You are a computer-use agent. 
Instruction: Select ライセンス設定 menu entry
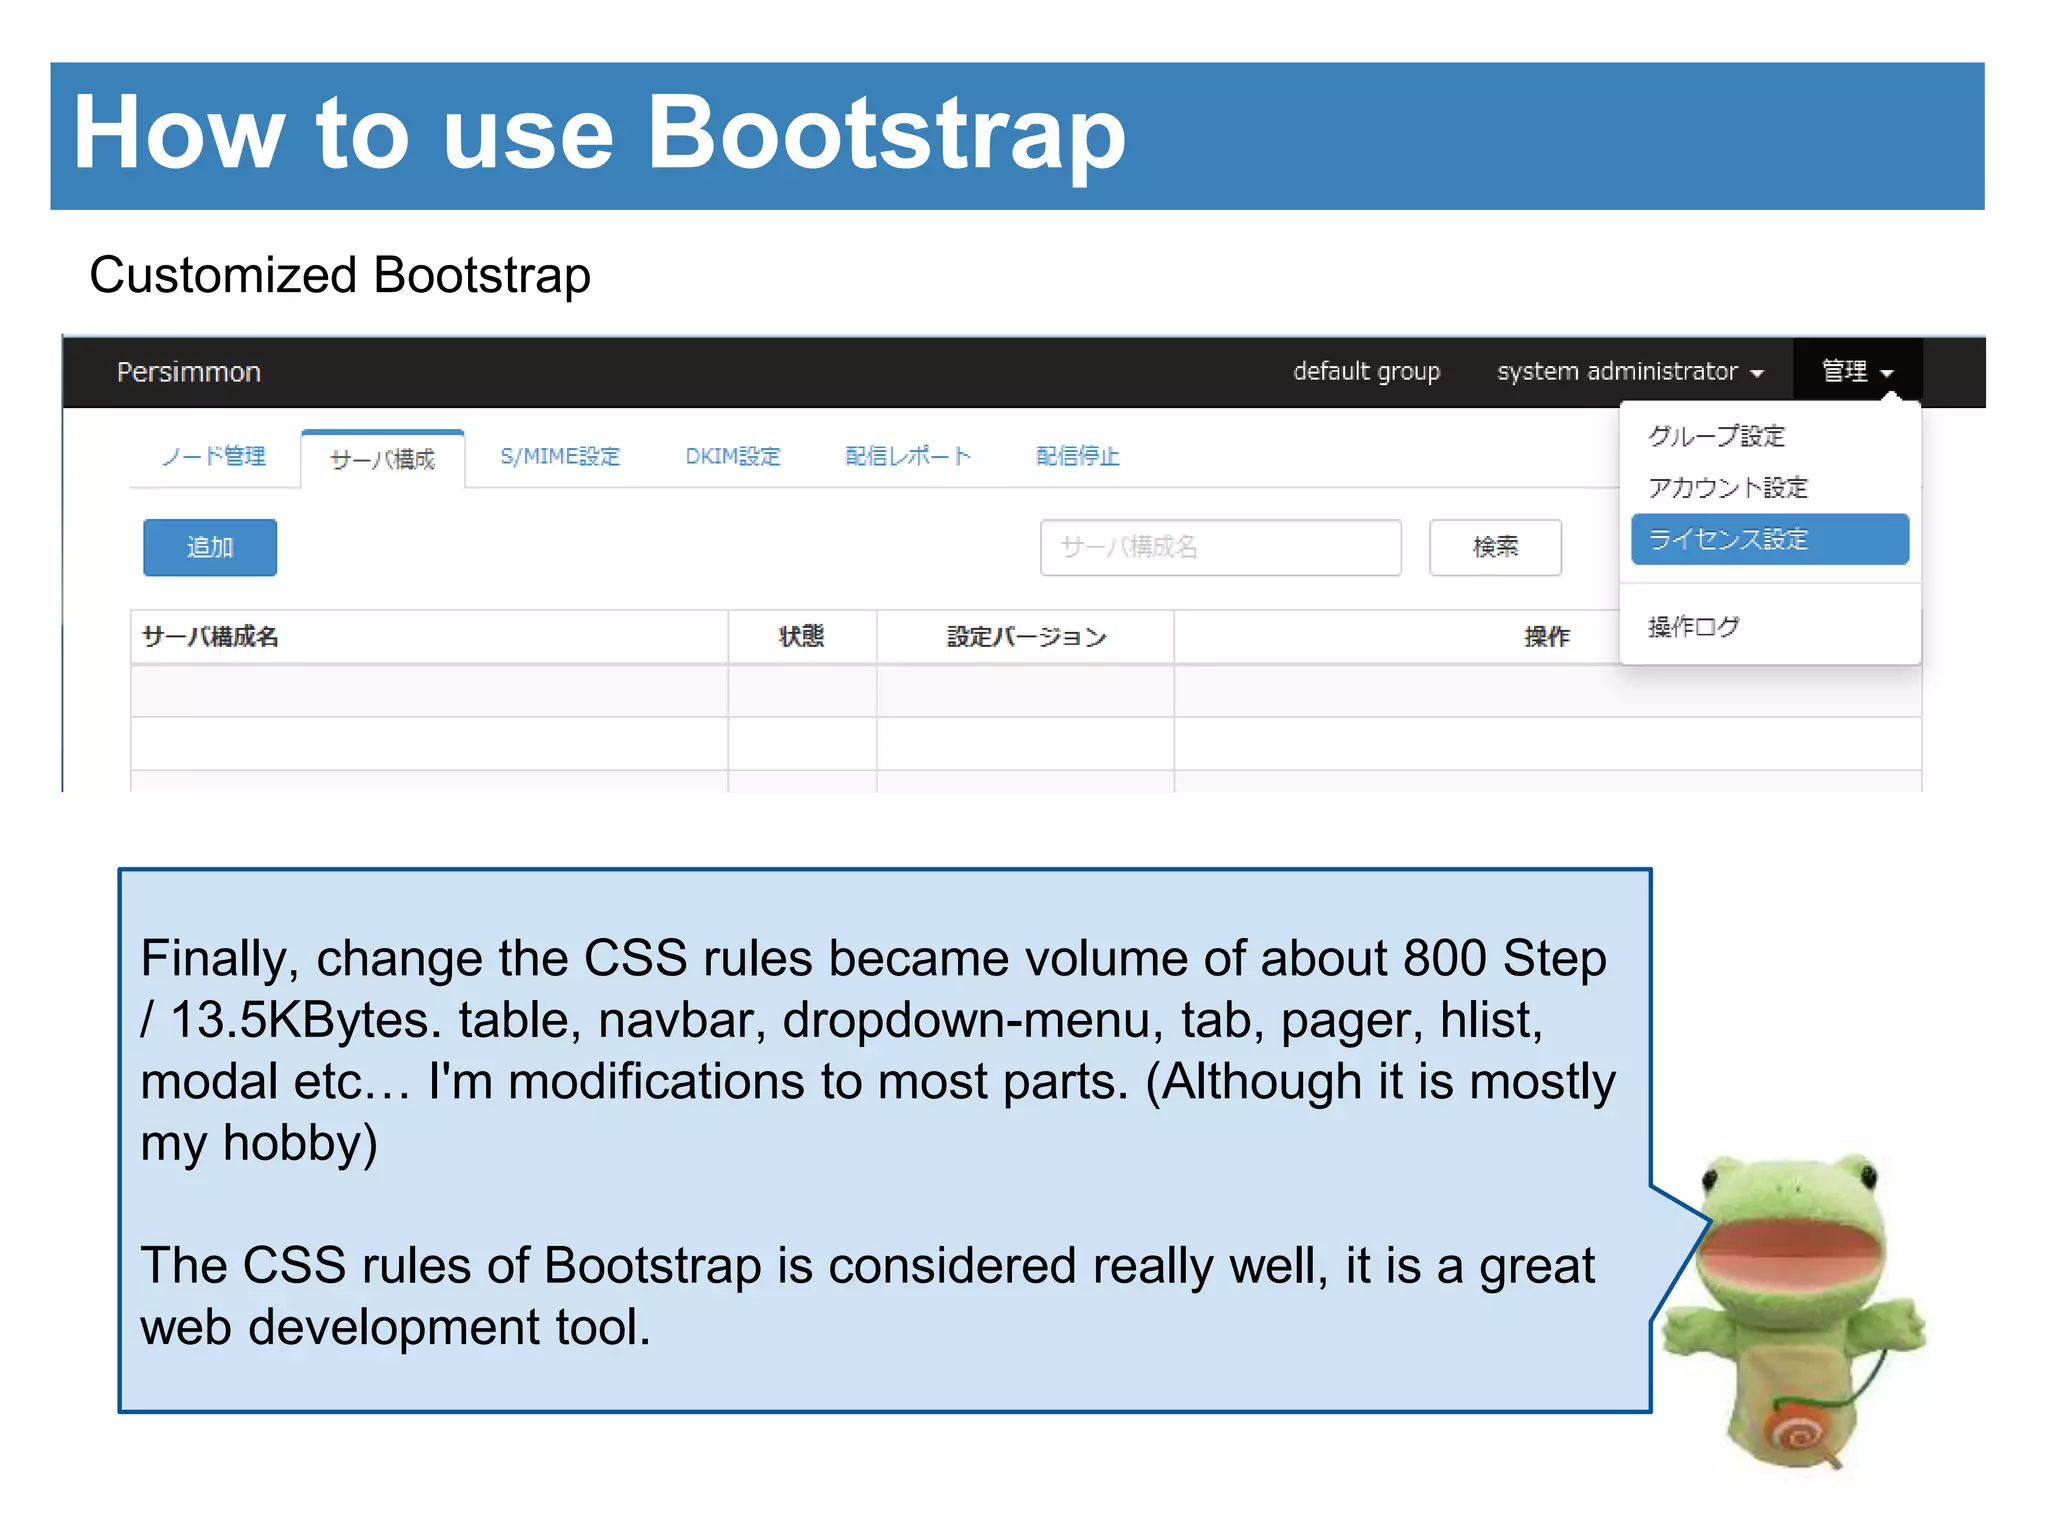(x=1769, y=539)
